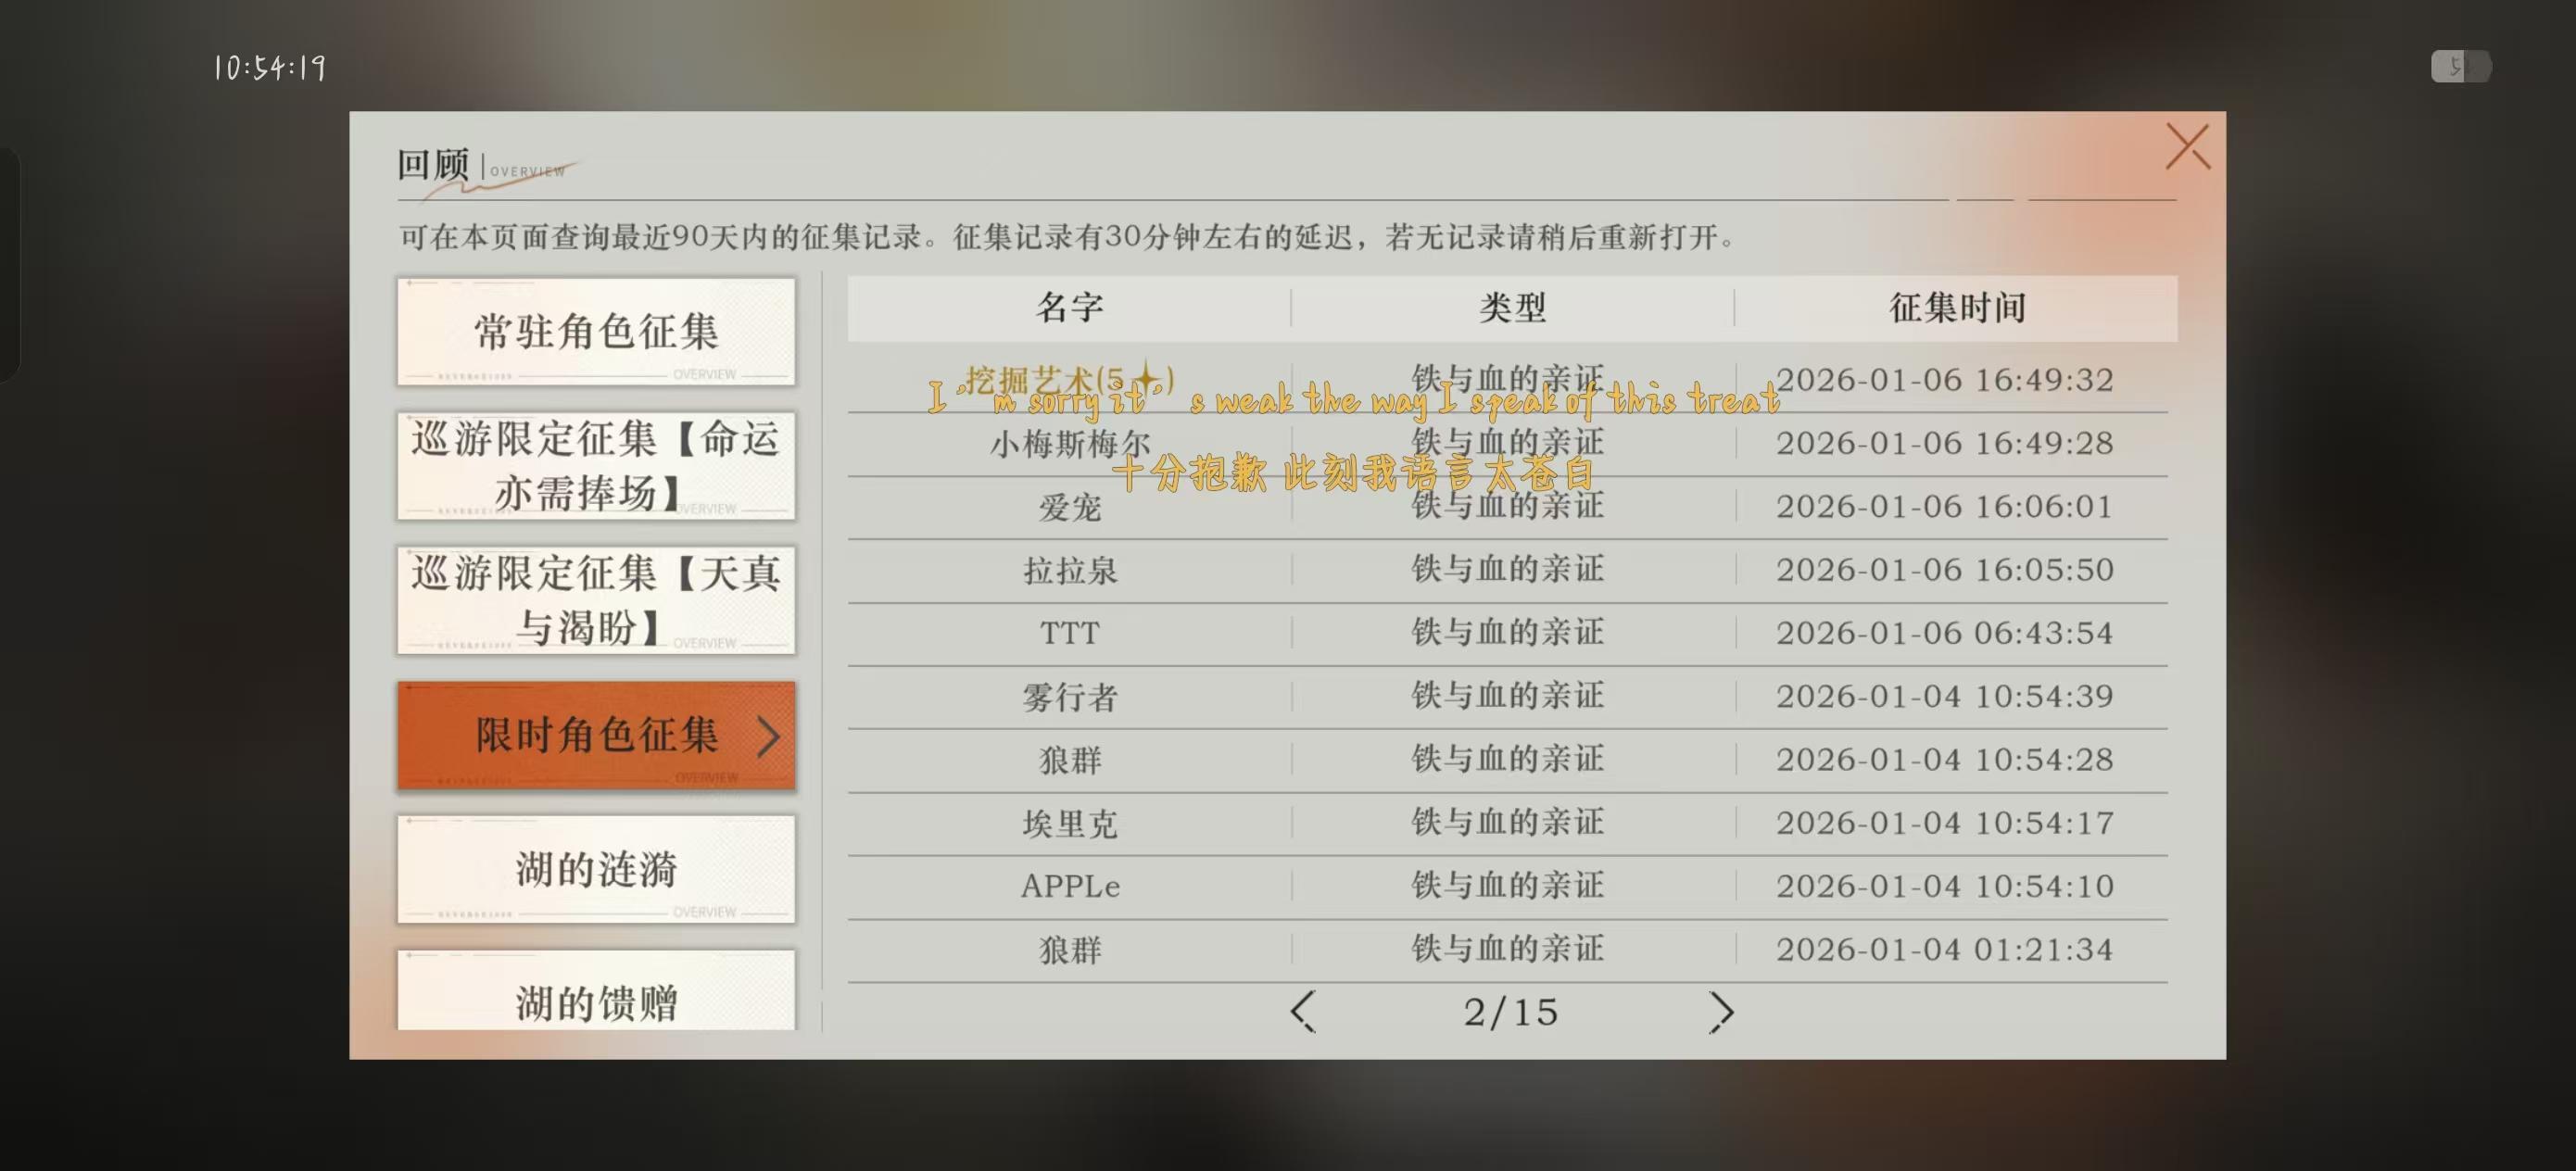
Task: Go to previous page arrow
Action: tap(1303, 1011)
